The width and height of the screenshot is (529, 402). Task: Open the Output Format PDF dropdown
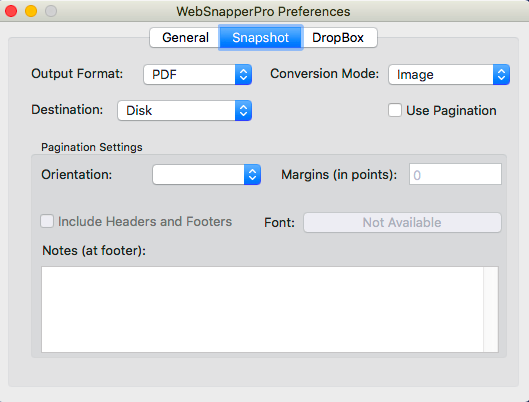tap(197, 74)
